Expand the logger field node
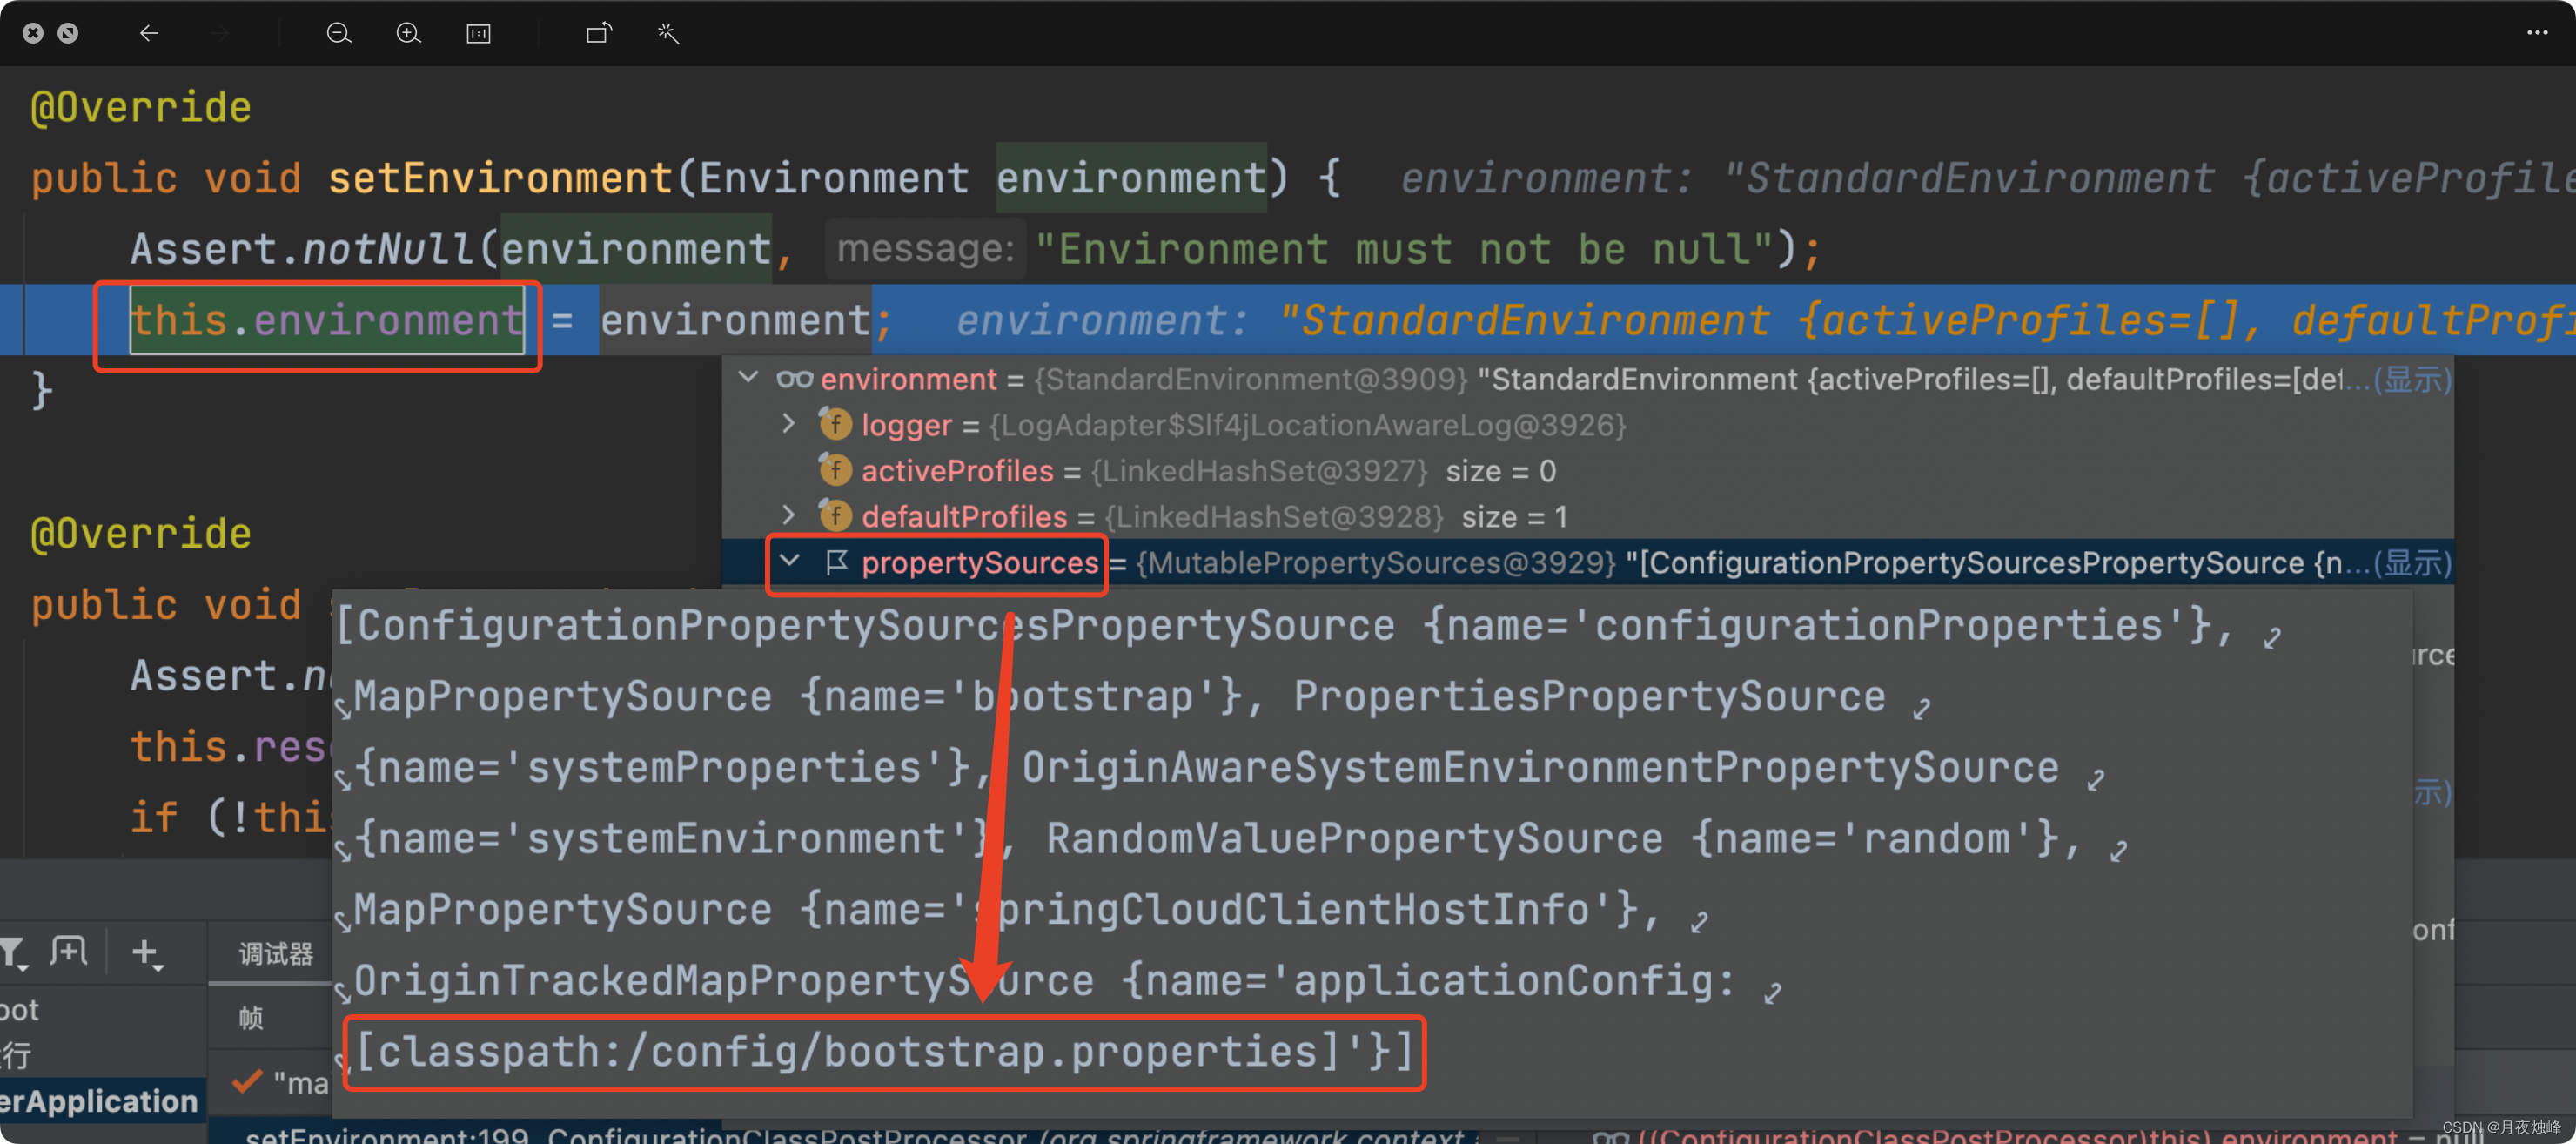Viewport: 2576px width, 1144px height. [x=789, y=424]
